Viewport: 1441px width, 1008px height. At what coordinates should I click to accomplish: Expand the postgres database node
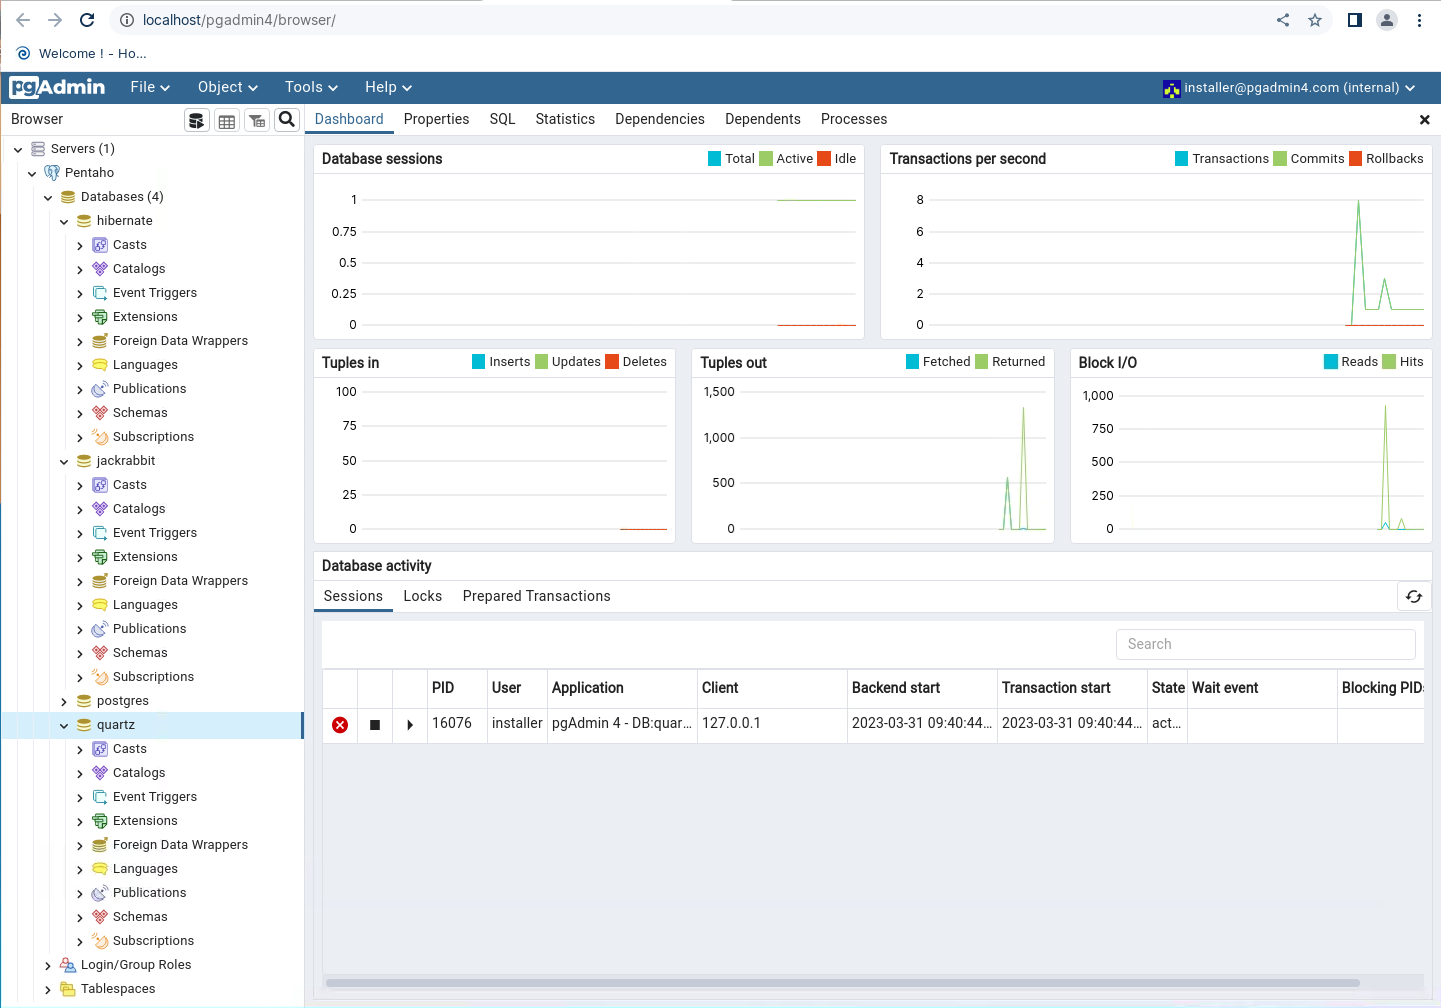point(64,702)
